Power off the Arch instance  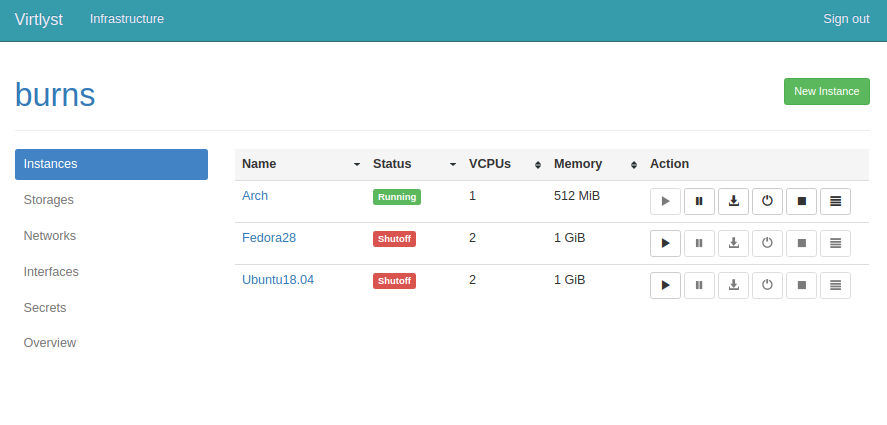click(767, 201)
